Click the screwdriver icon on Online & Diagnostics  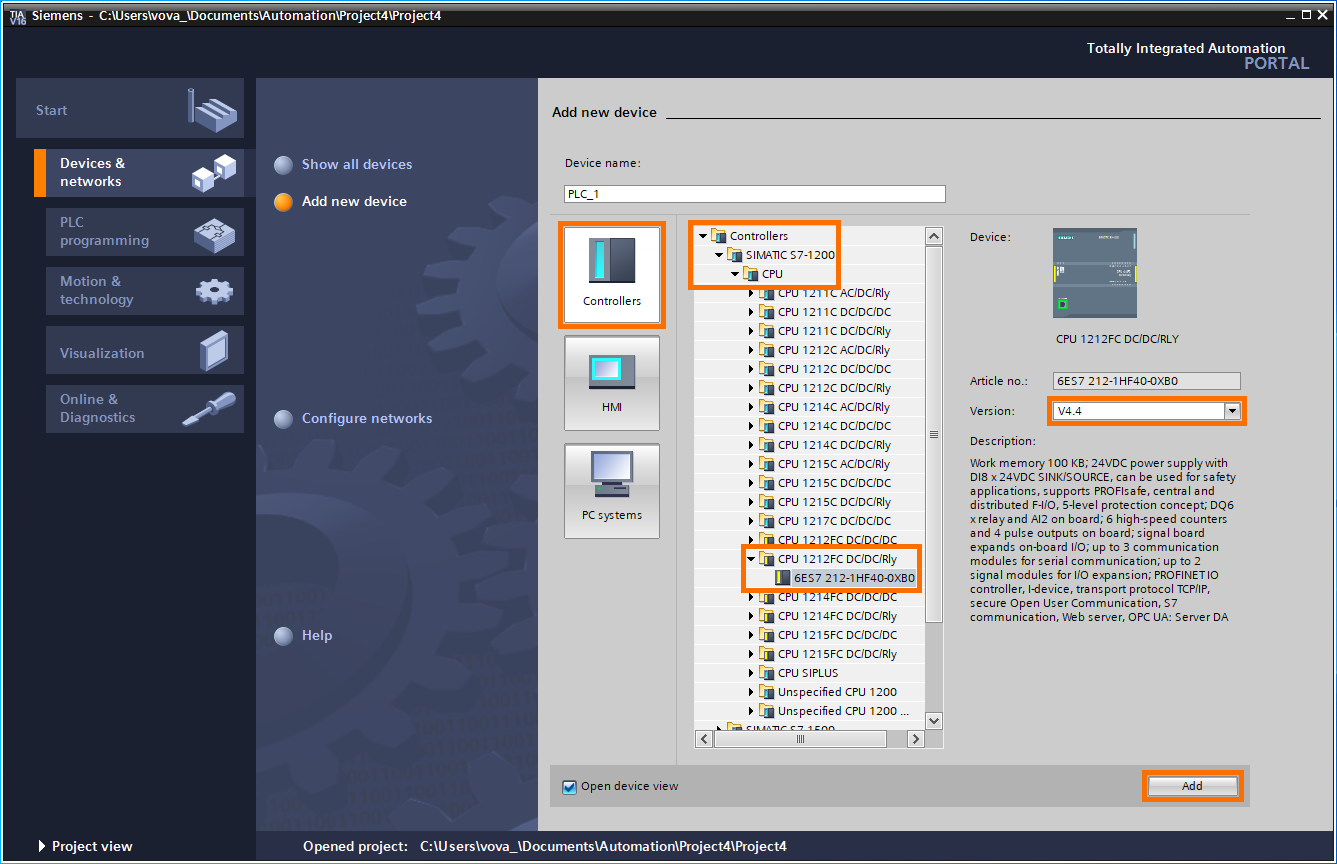click(210, 409)
